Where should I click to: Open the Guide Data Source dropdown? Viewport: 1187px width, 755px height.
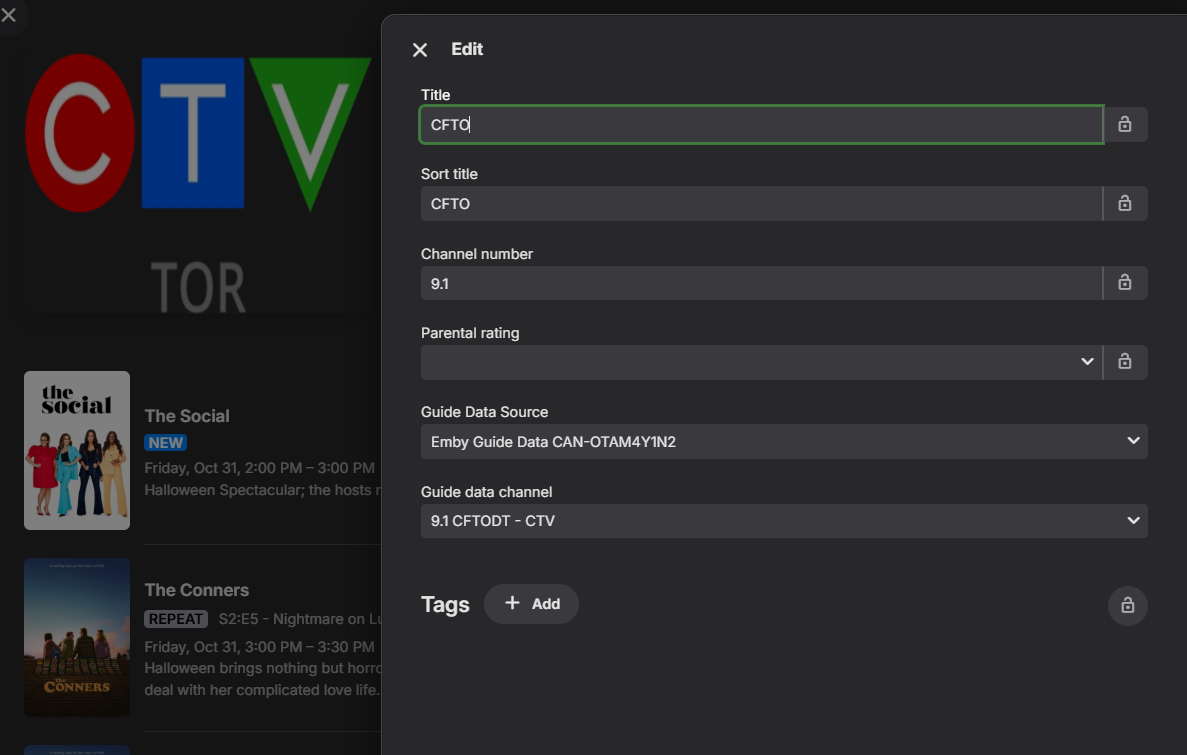pyautogui.click(x=784, y=441)
